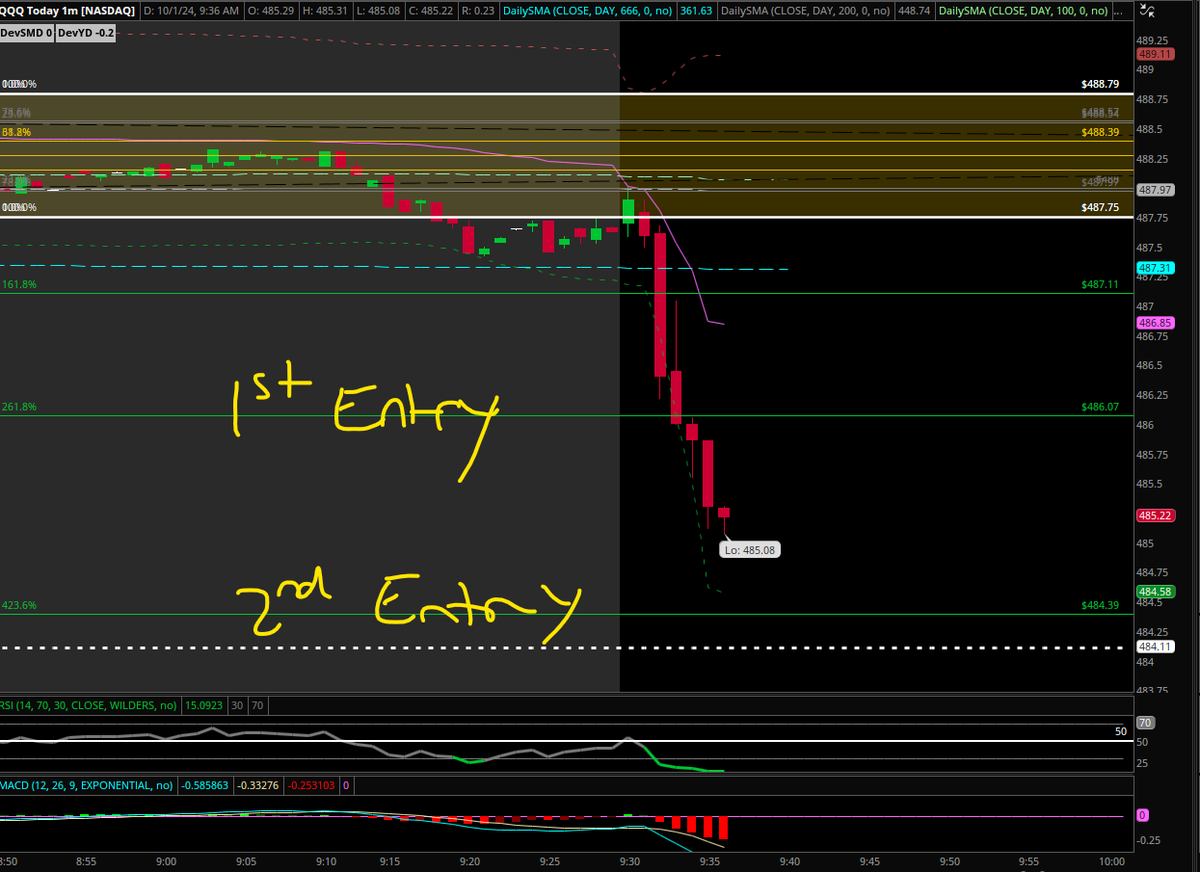Click the MACD zero-line value 0 in header
Image resolution: width=1200 pixels, height=872 pixels.
tap(346, 785)
